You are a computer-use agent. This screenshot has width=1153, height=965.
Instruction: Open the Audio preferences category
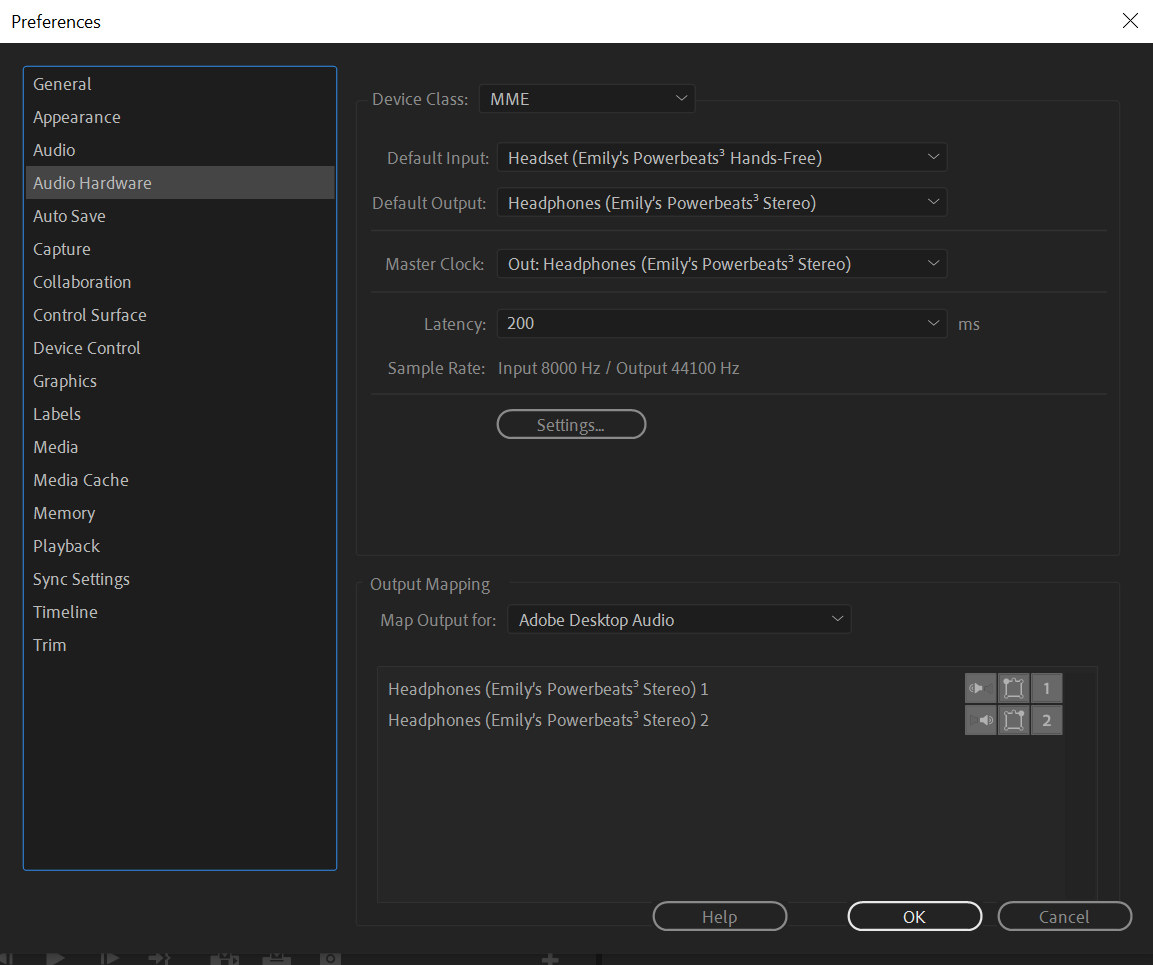click(x=180, y=150)
